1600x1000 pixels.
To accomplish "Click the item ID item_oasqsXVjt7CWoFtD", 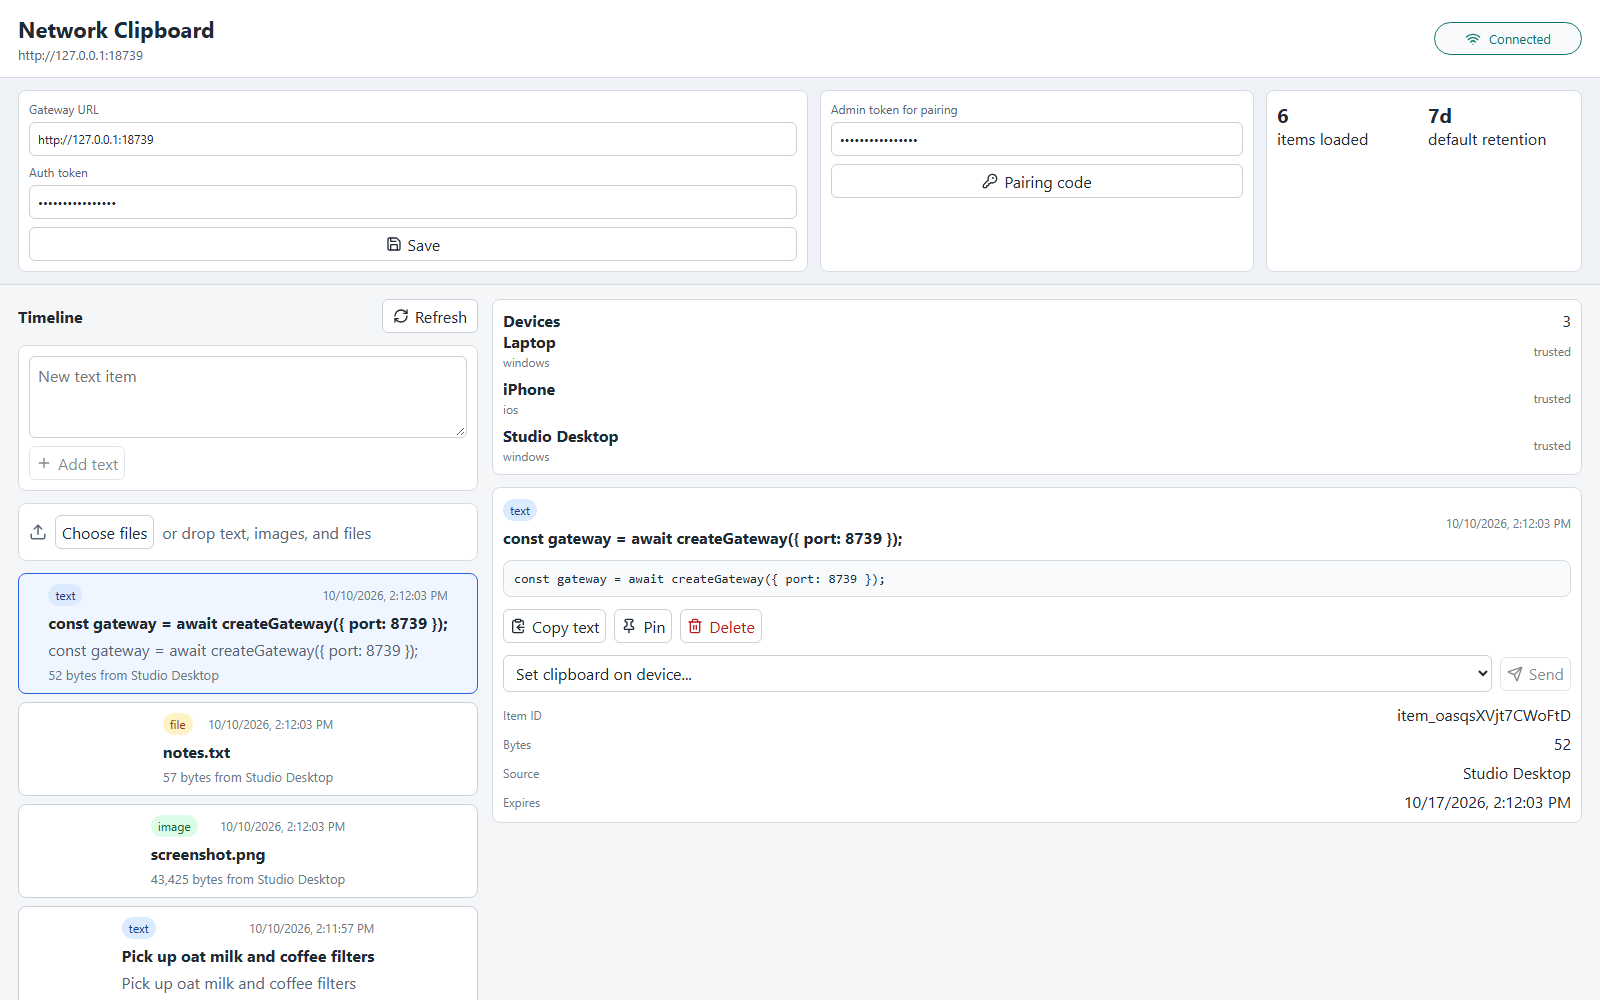I will (x=1484, y=715).
